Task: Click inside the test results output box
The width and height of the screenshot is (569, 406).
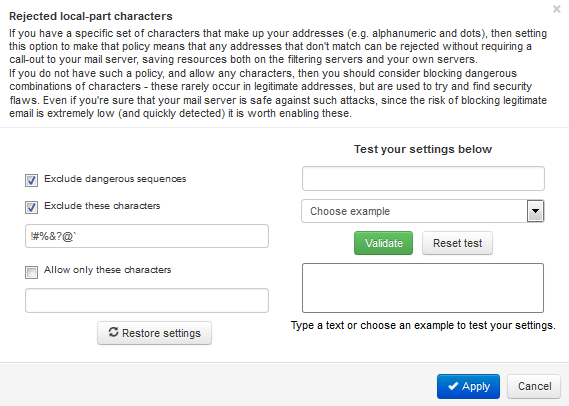Action: [423, 288]
